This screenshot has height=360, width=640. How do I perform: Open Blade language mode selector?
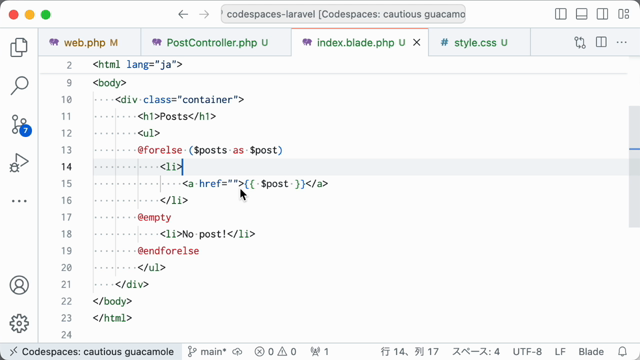pyautogui.click(x=591, y=351)
